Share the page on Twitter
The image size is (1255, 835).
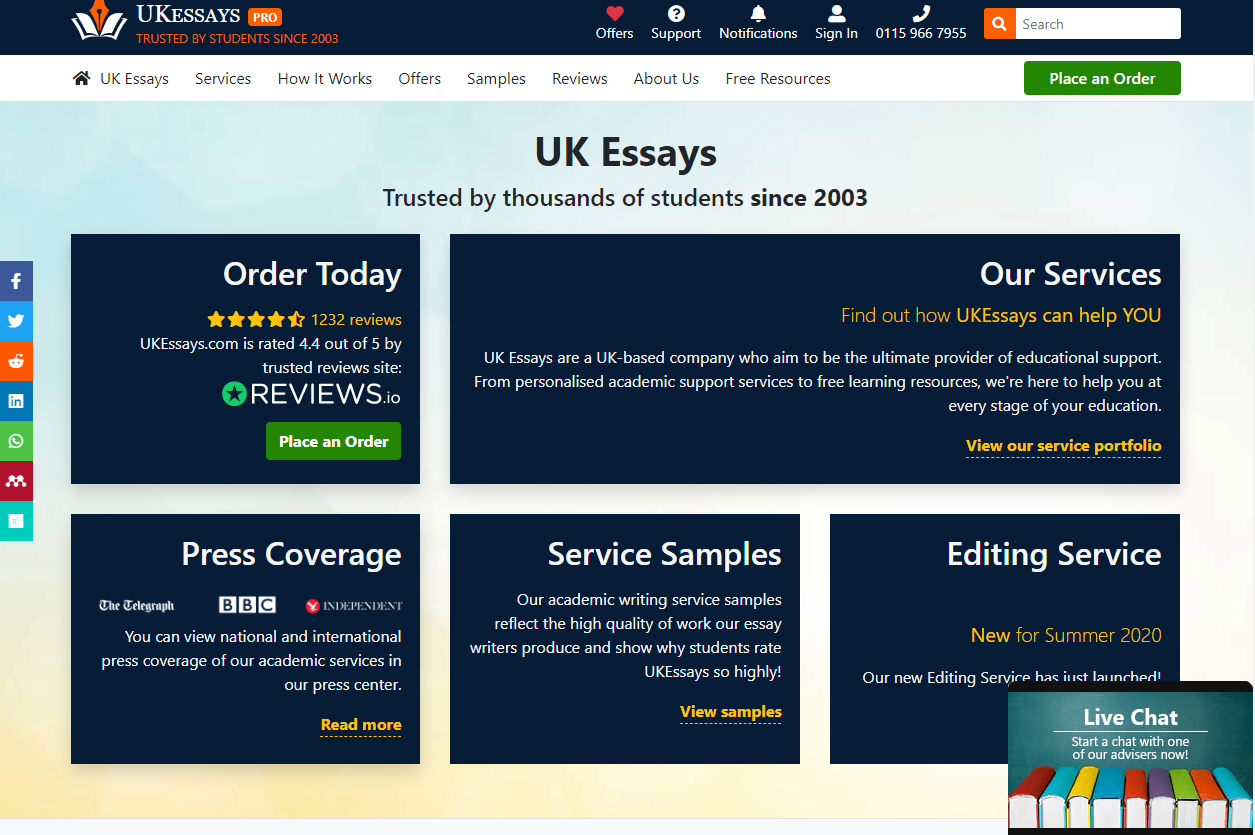16,321
